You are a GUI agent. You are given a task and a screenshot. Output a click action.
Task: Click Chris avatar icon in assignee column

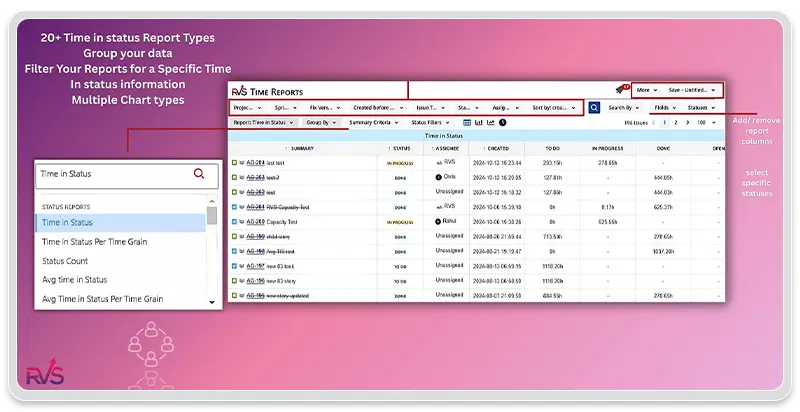pyautogui.click(x=438, y=177)
